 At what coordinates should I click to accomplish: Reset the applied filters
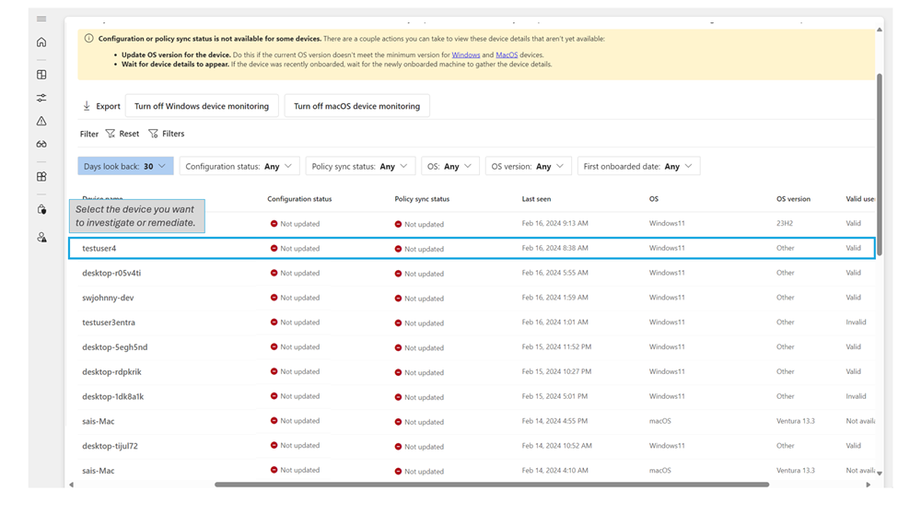click(x=123, y=133)
